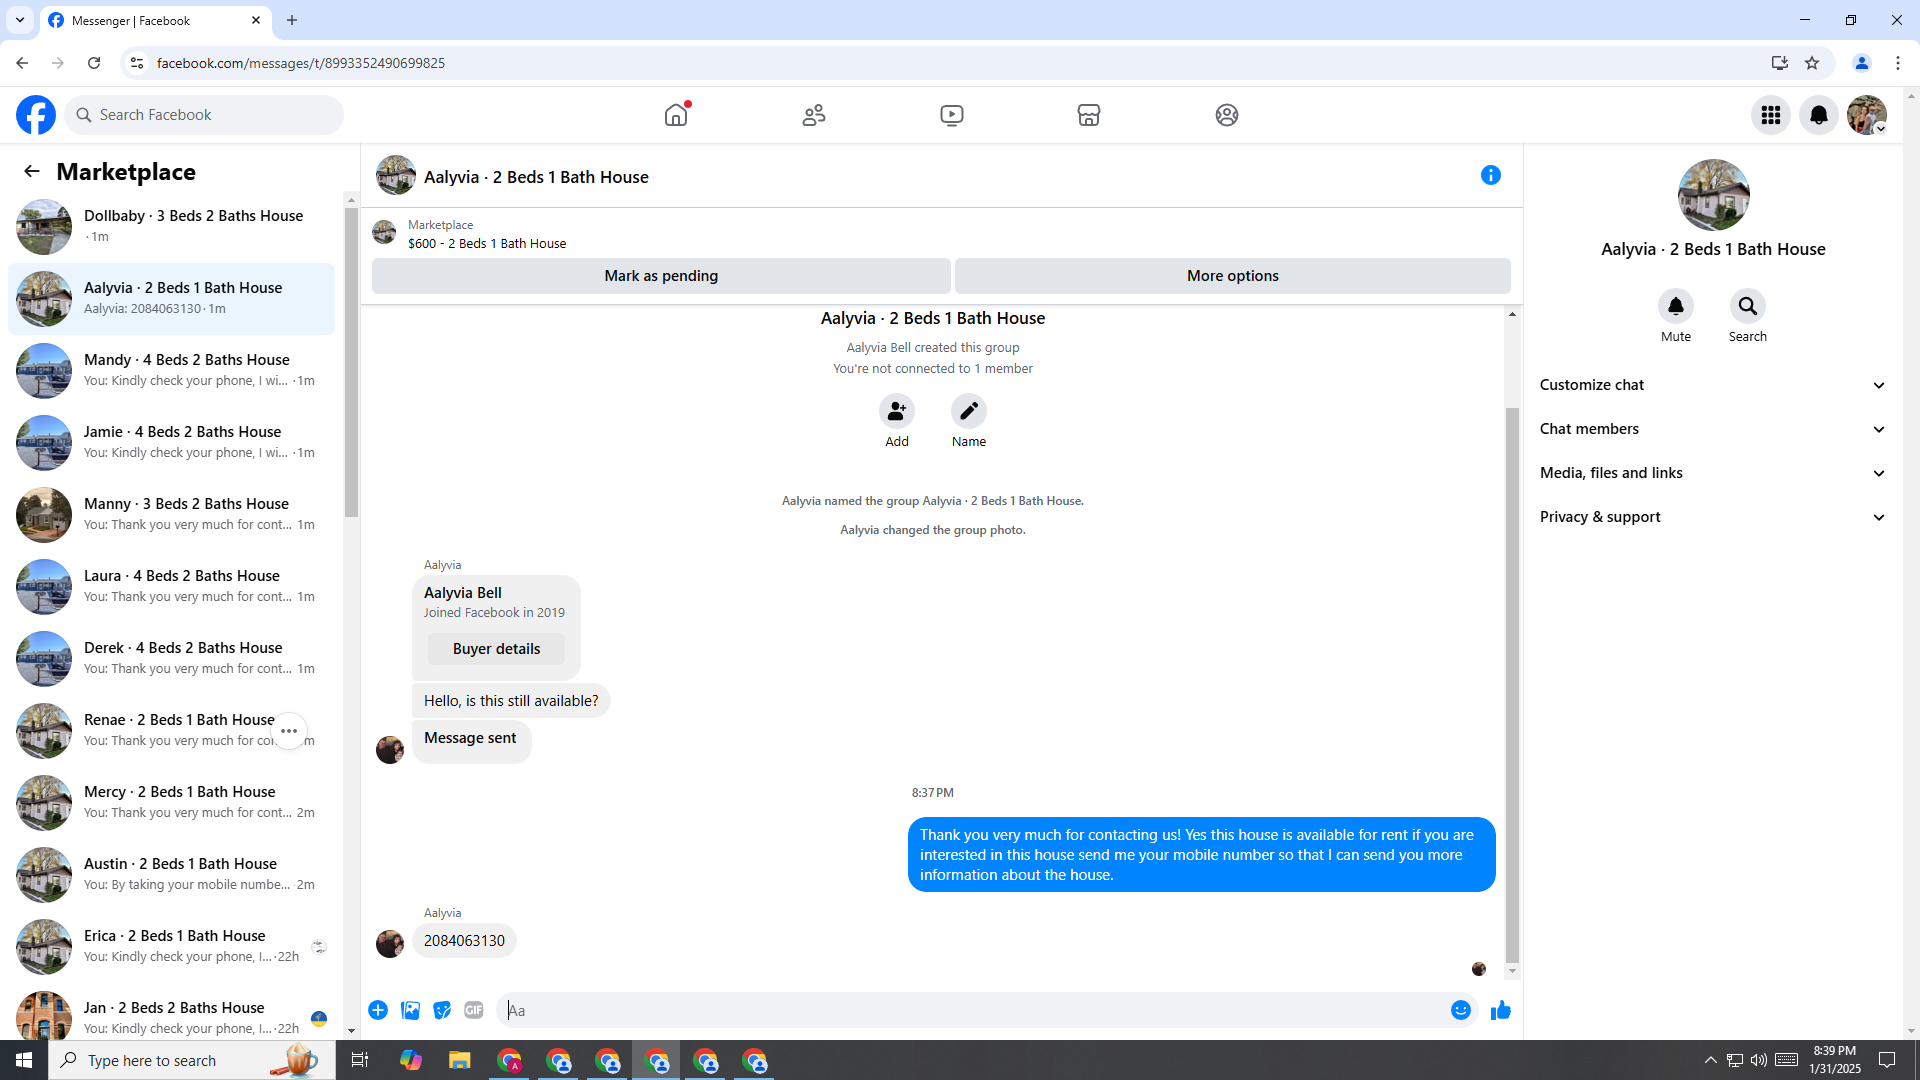Attach a photo with the image icon
Image resolution: width=1920 pixels, height=1080 pixels.
point(410,1010)
